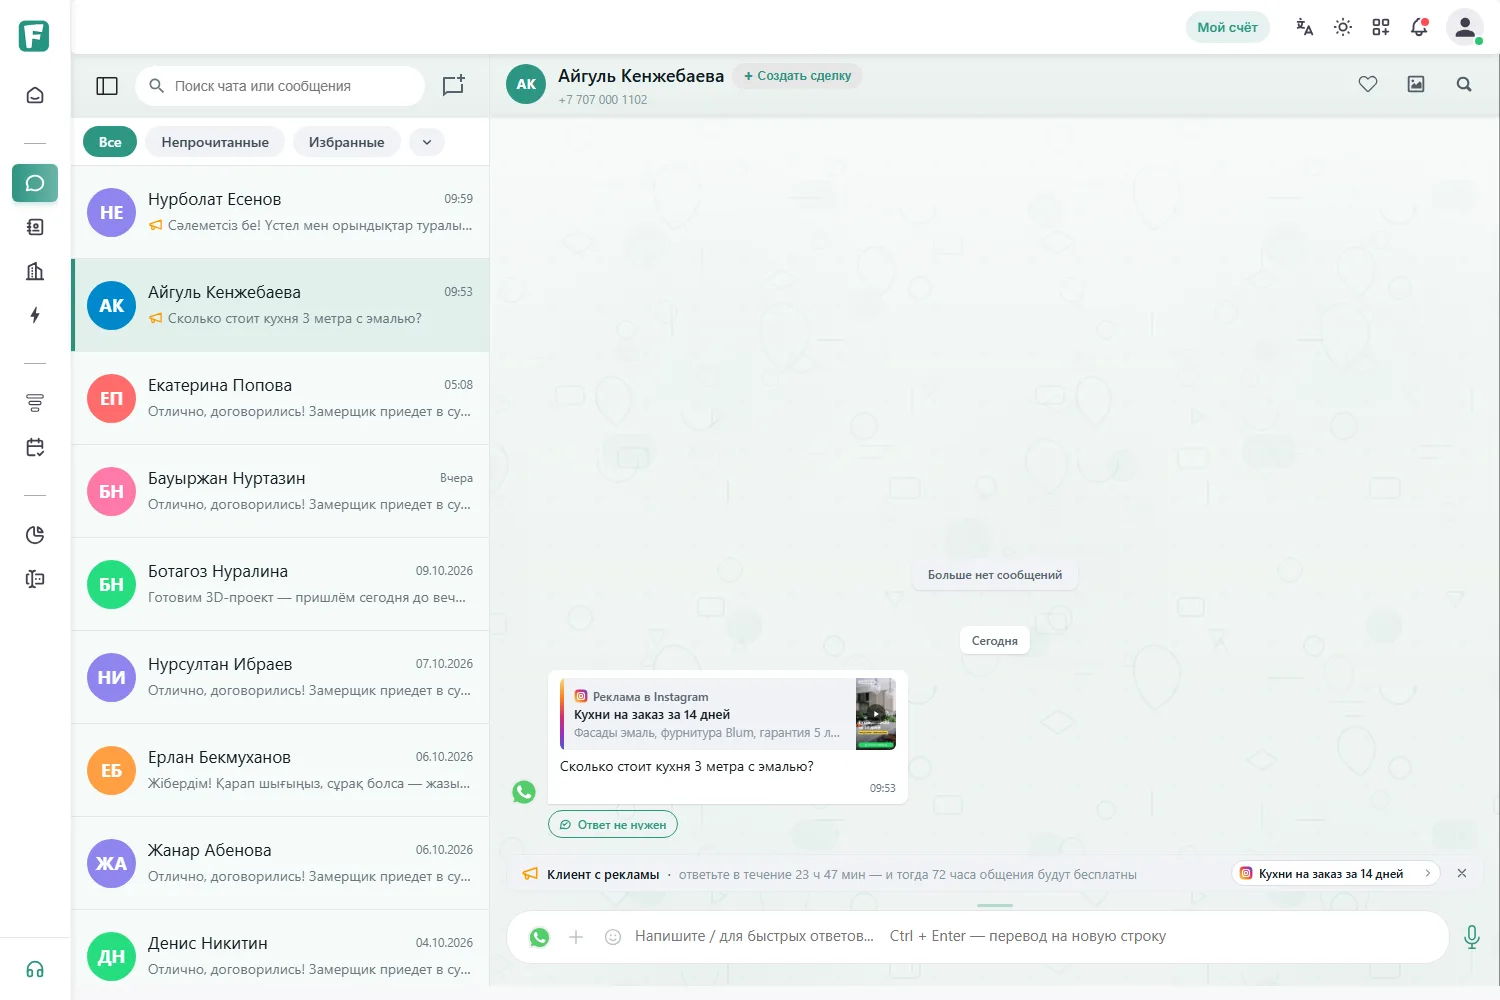Open the chat with Екатерина Попова
Viewport: 1500px width, 1000px height.
[x=280, y=398]
